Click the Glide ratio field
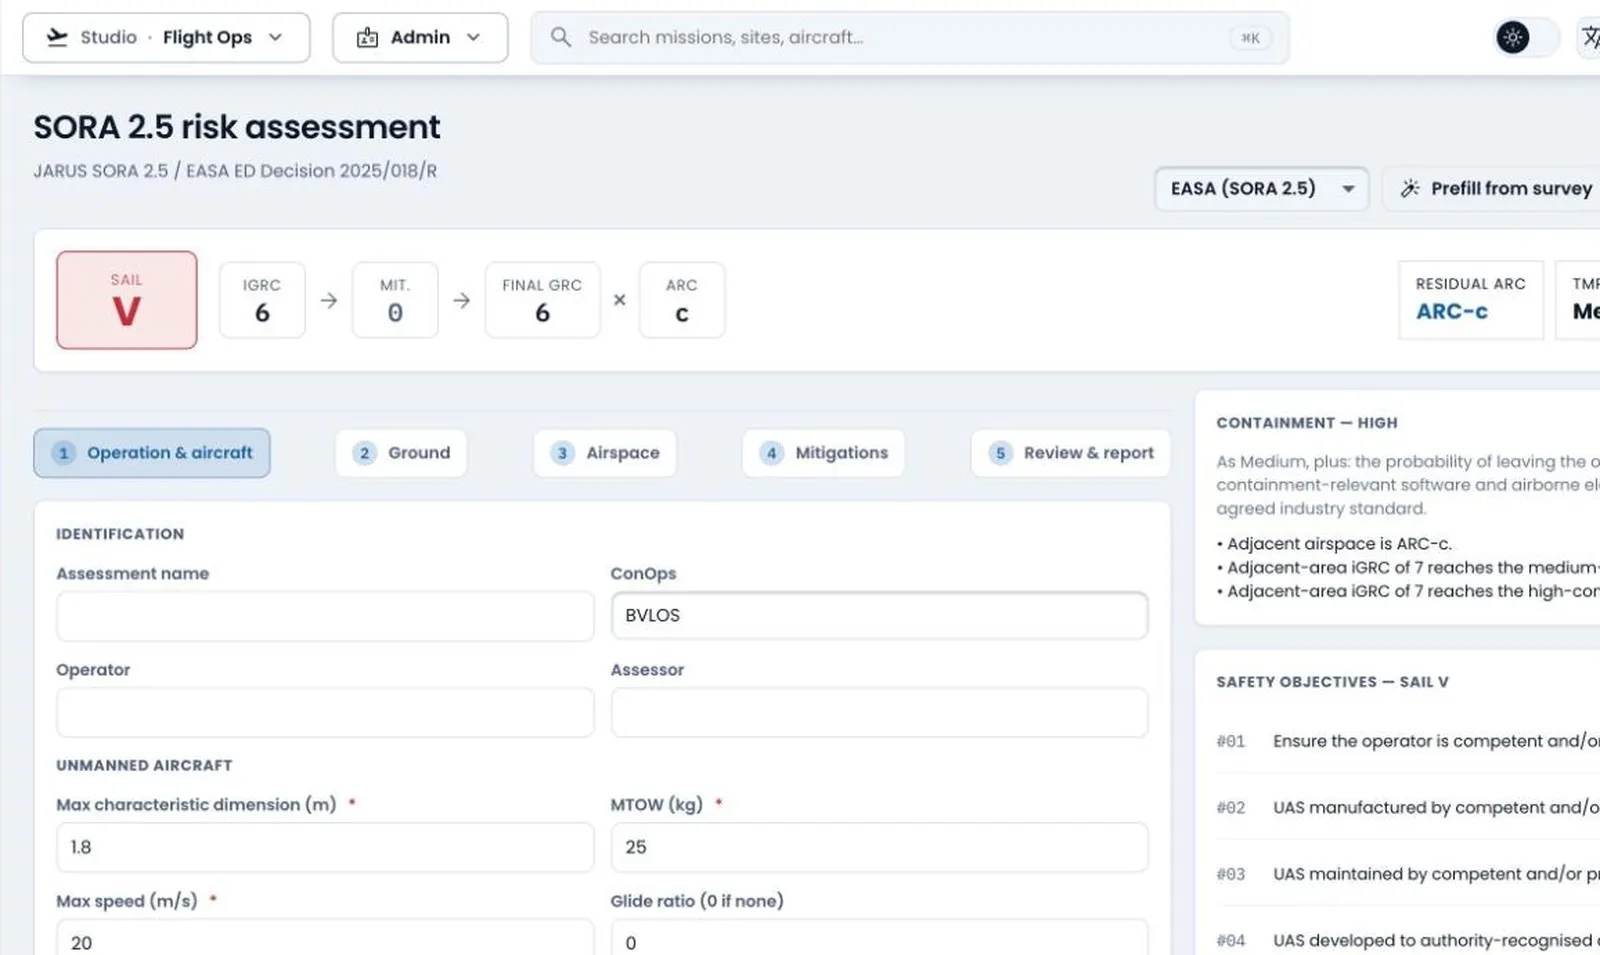The width and height of the screenshot is (1600, 955). (x=879, y=937)
